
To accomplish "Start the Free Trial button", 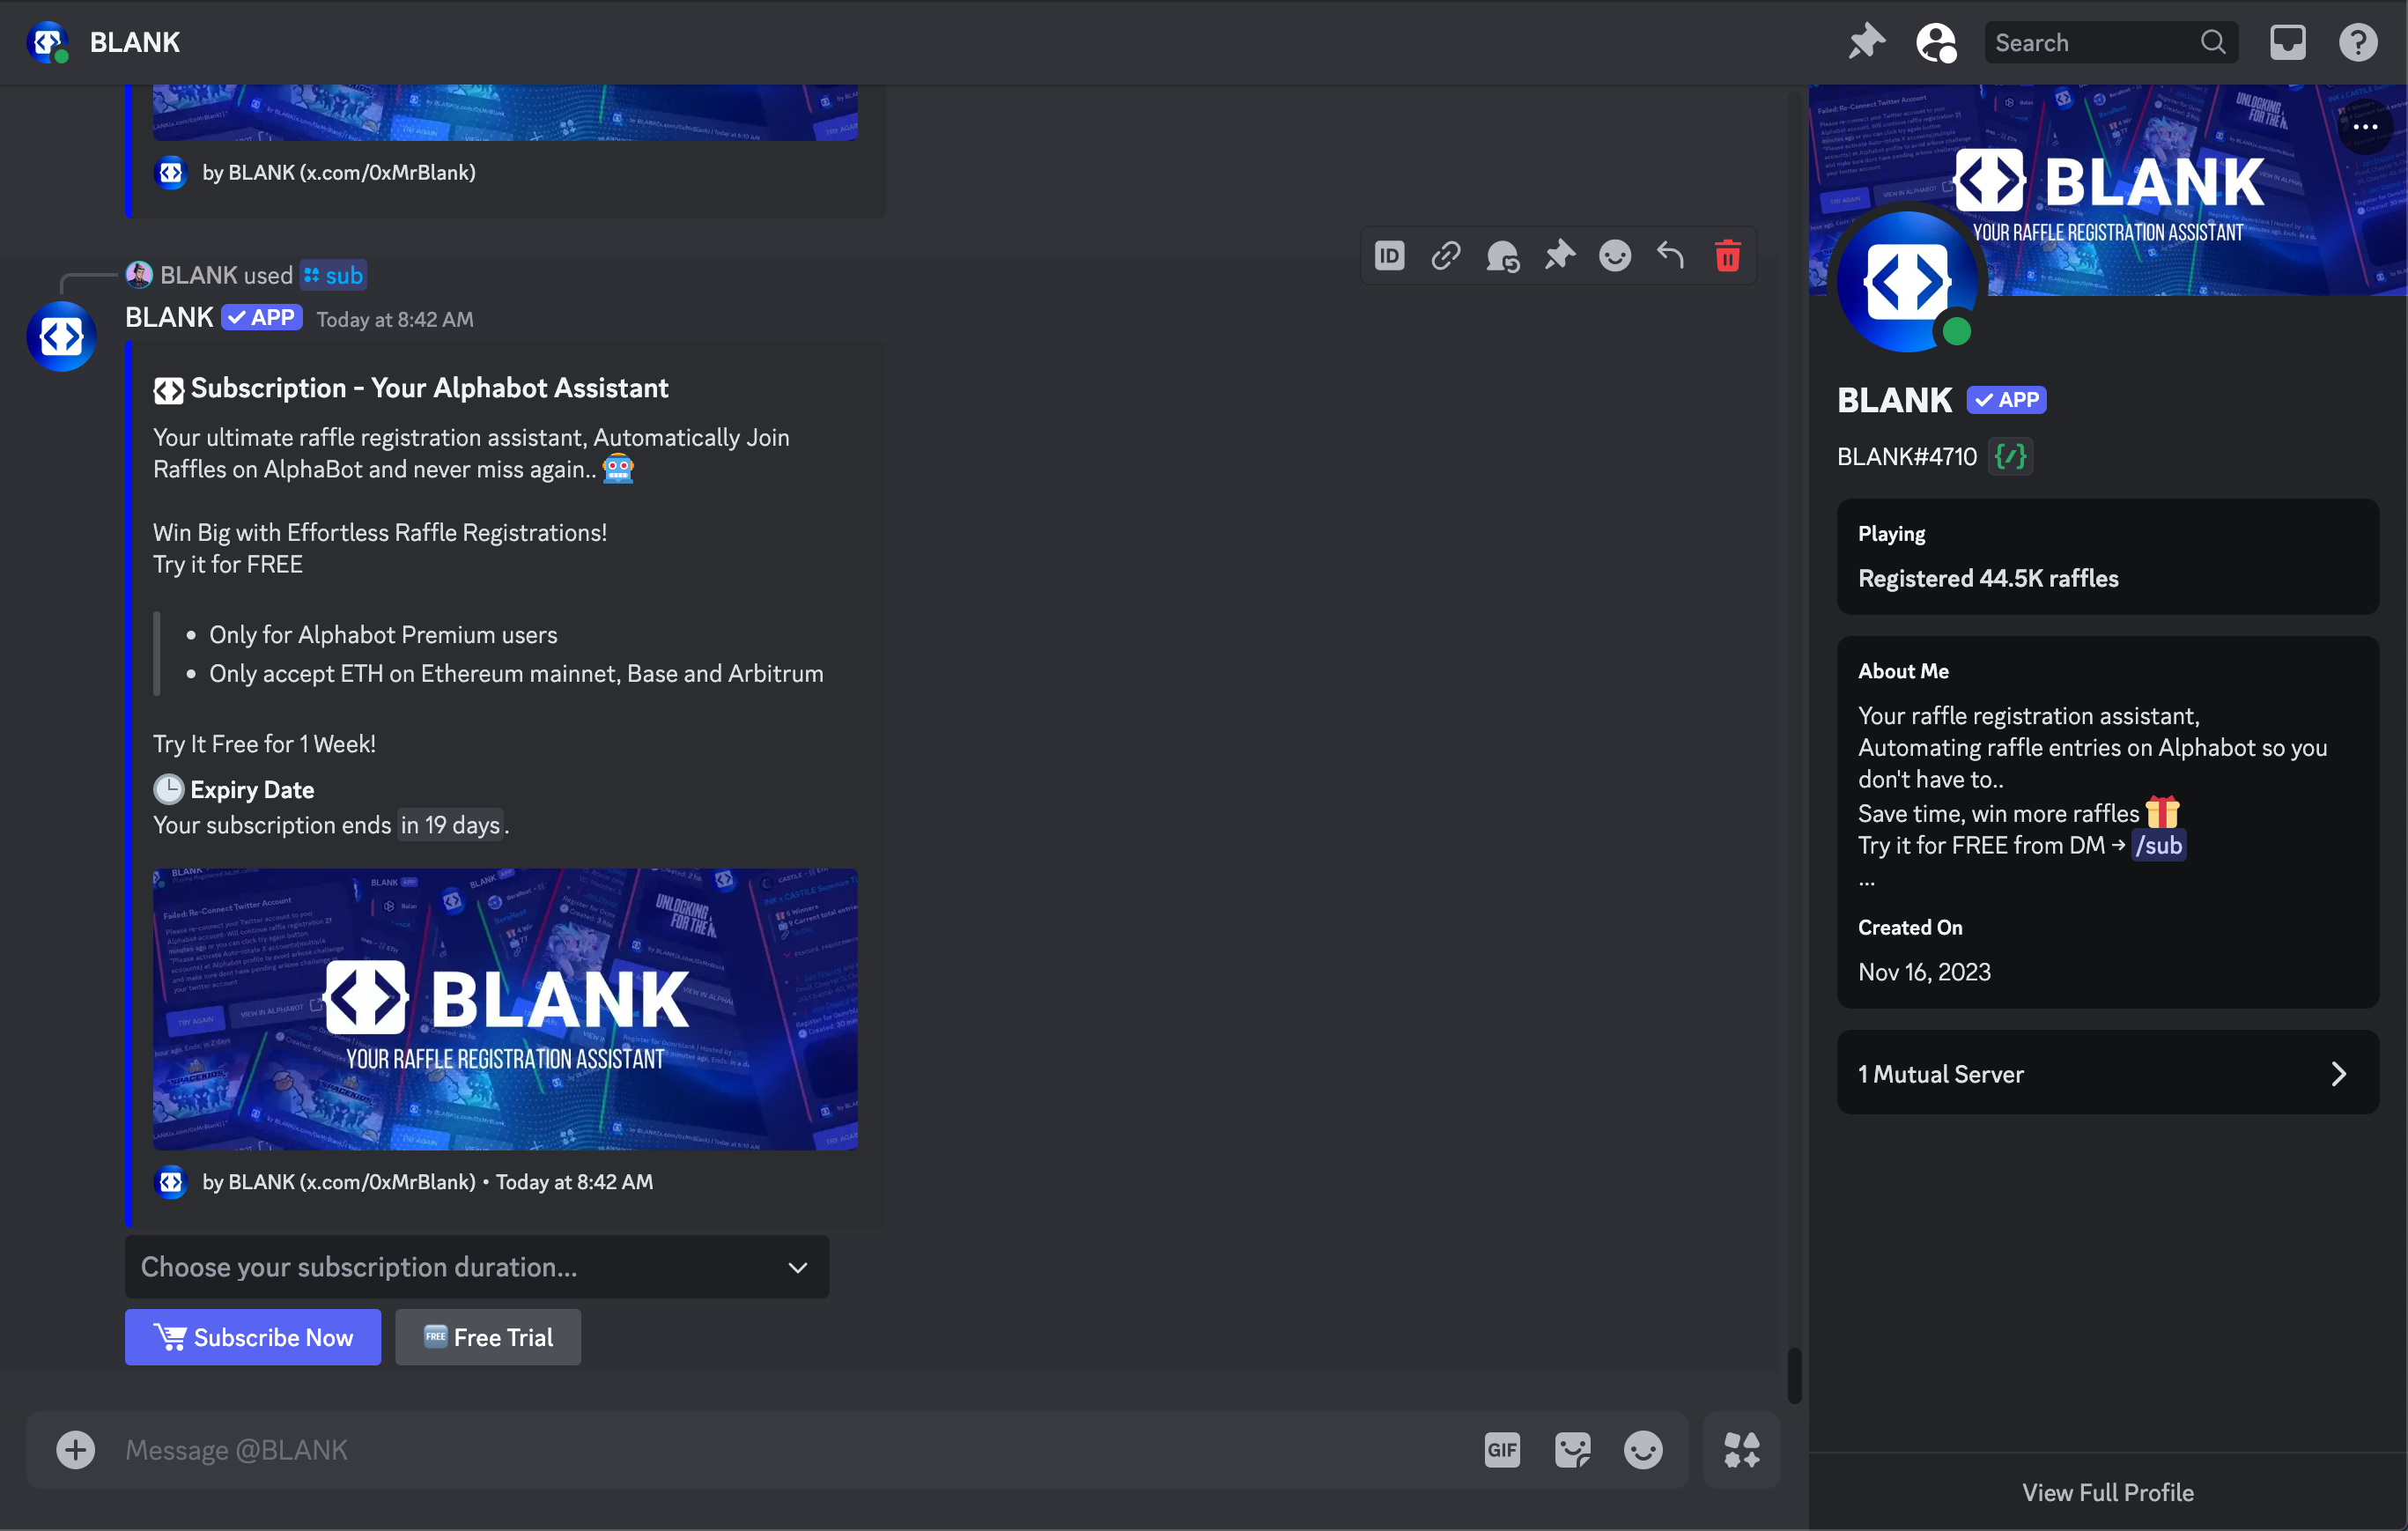I will (x=488, y=1337).
